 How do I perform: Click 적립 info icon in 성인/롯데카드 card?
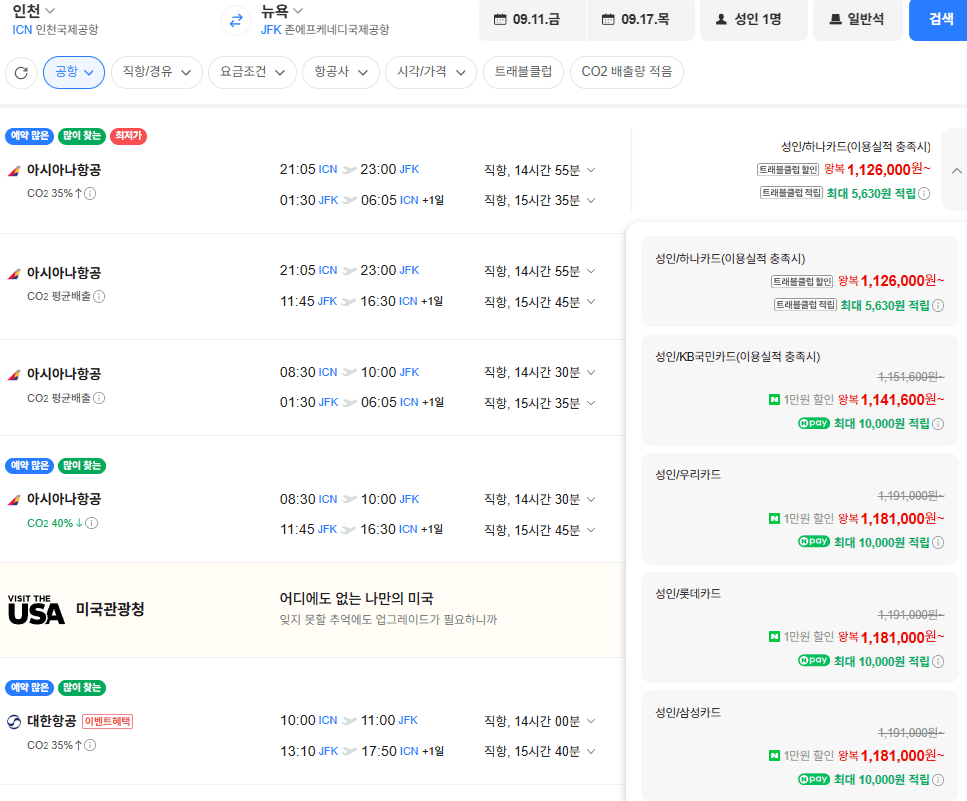coord(938,662)
